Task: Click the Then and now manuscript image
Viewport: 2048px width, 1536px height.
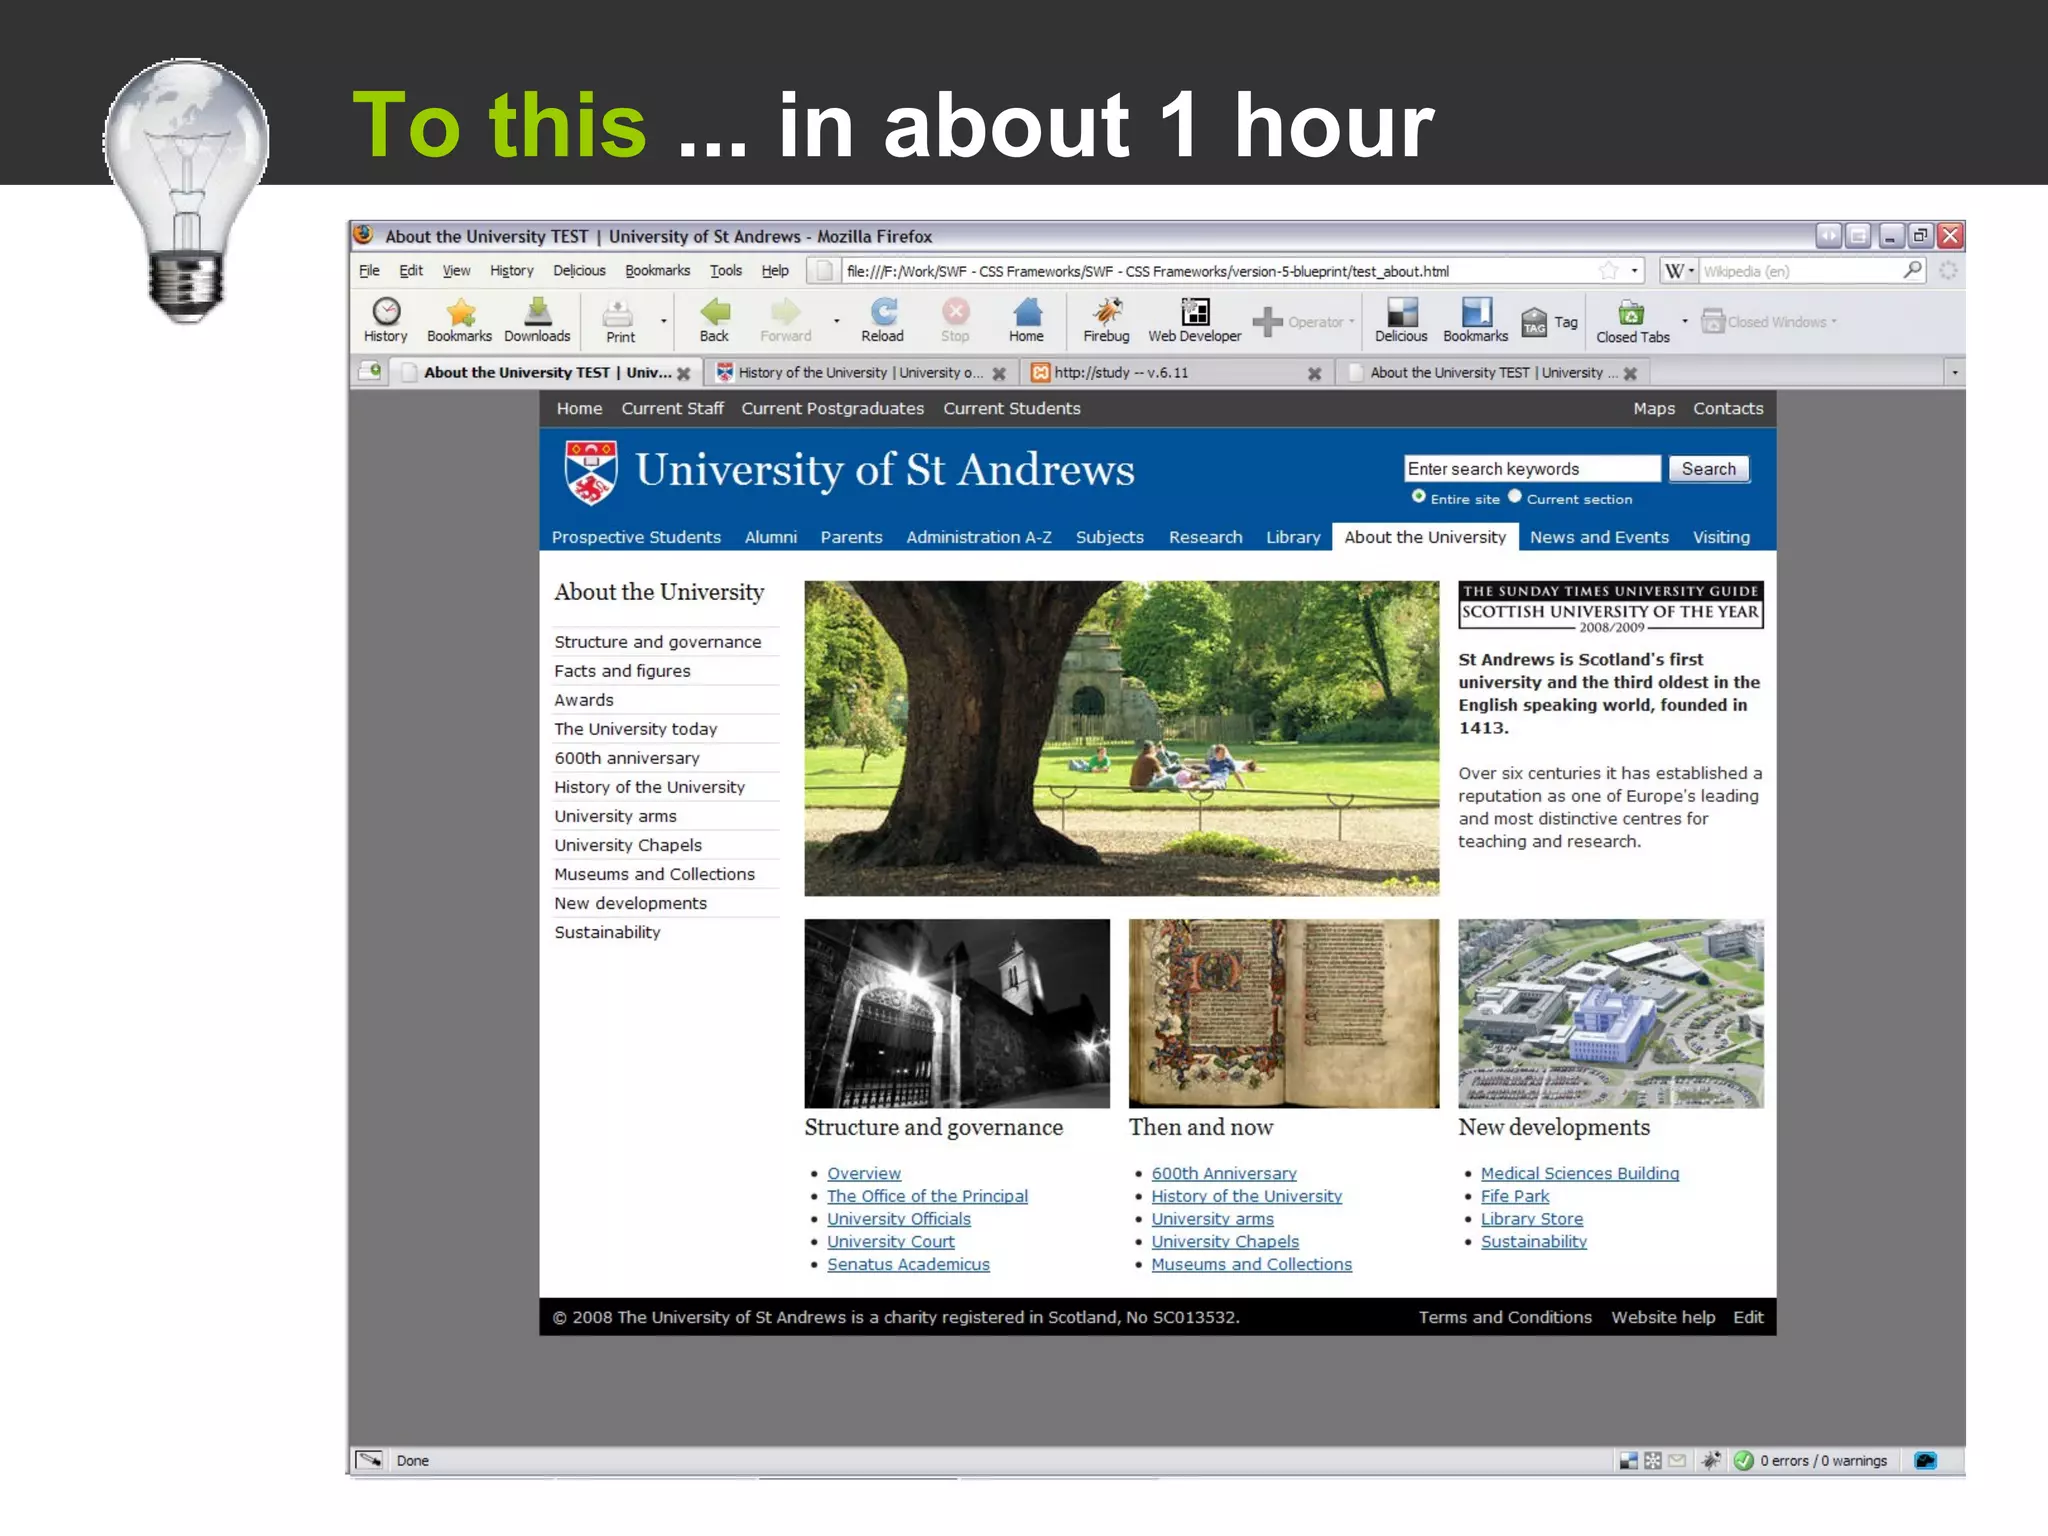Action: tap(1284, 1013)
